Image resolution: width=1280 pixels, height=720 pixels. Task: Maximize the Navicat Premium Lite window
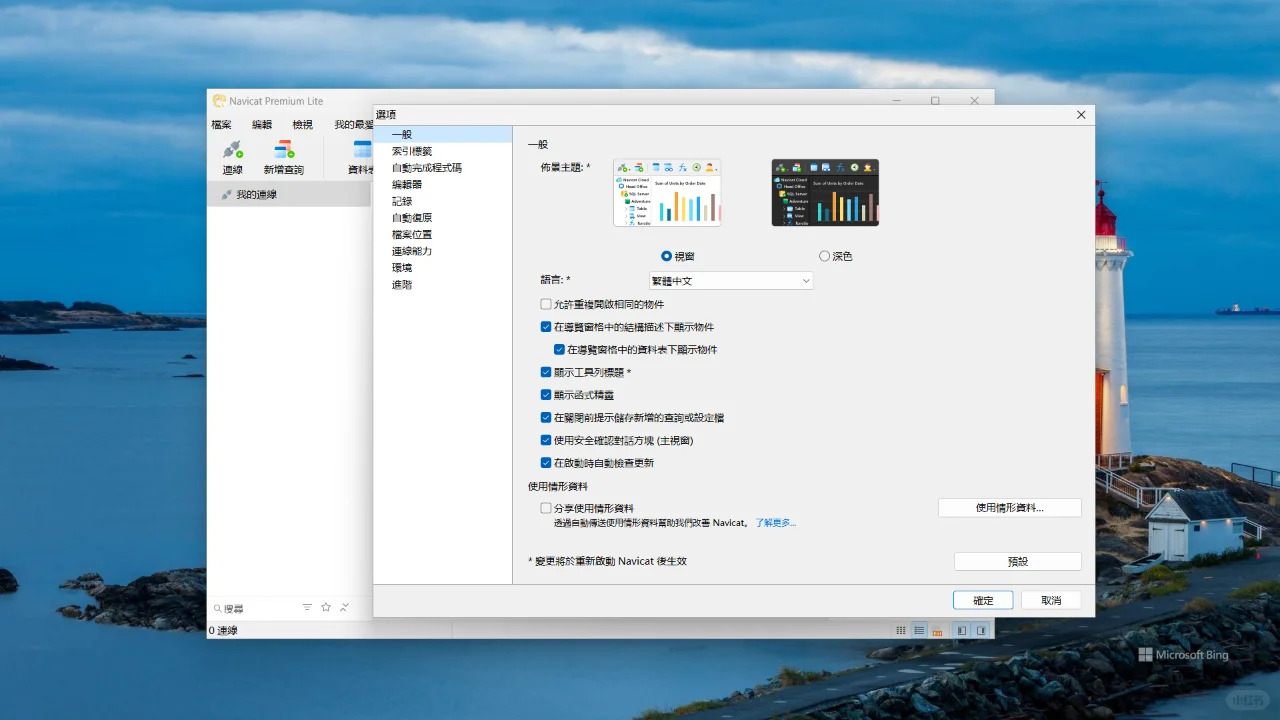(935, 101)
